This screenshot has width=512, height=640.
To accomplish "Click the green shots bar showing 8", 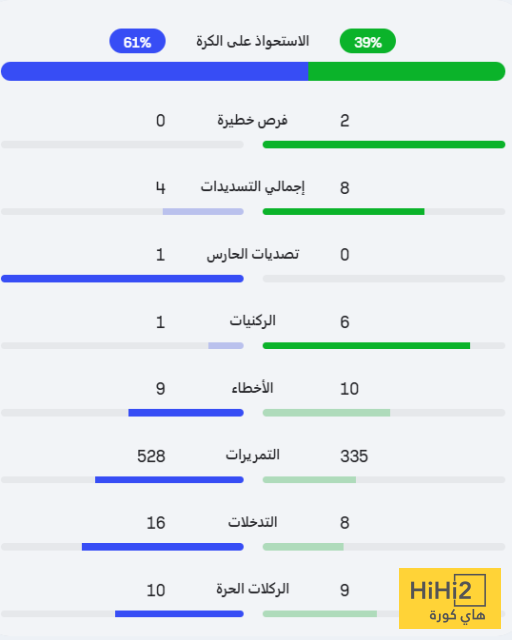I will tap(343, 211).
